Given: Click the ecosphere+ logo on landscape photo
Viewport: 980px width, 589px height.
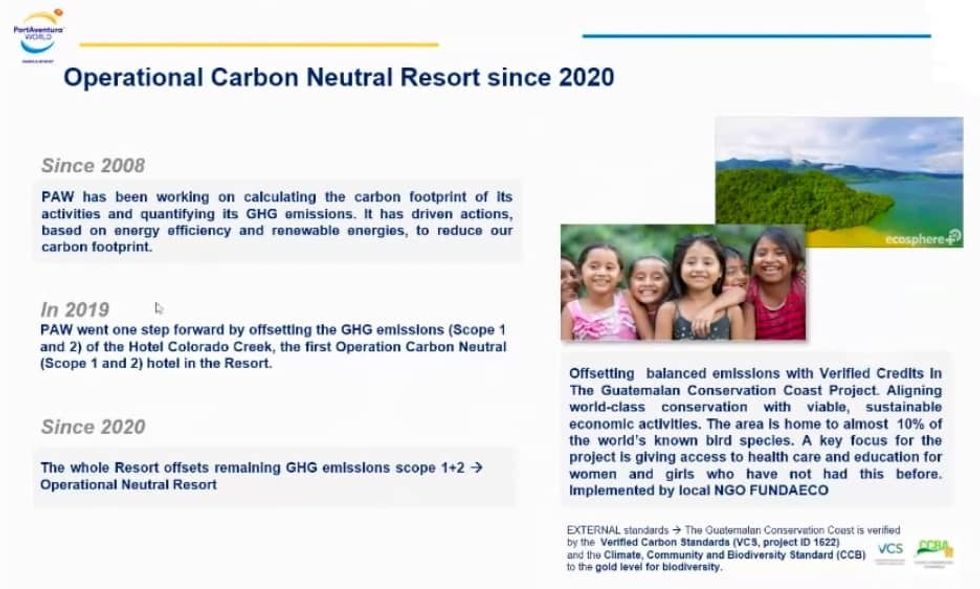Looking at the screenshot, I should pyautogui.click(x=921, y=238).
